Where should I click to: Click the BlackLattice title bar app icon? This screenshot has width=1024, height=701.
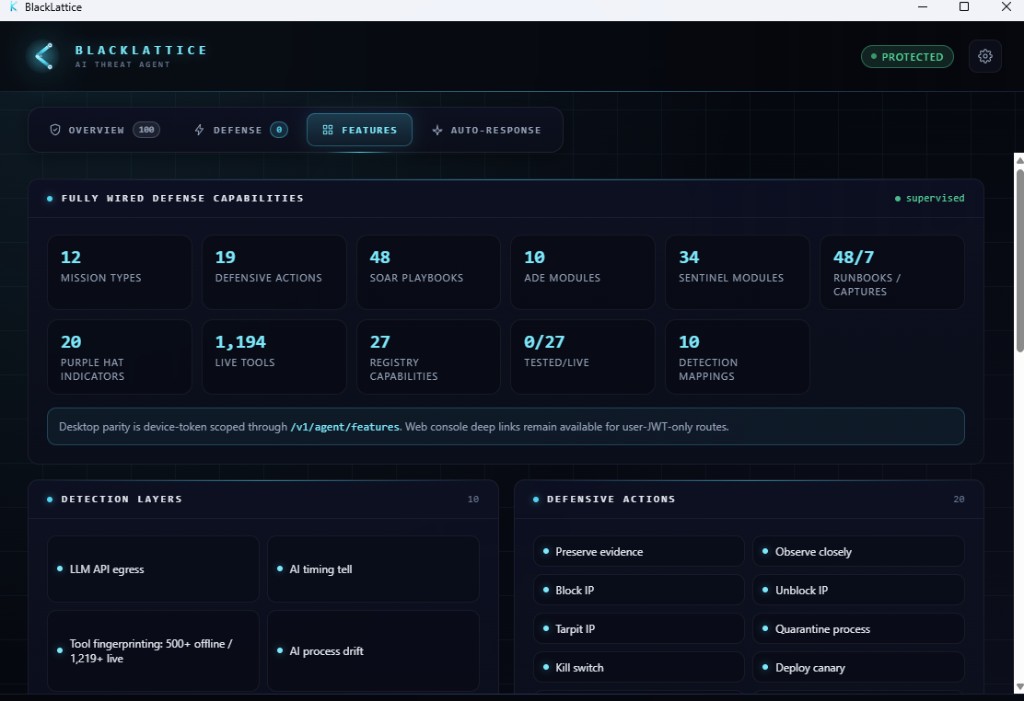pyautogui.click(x=13, y=7)
